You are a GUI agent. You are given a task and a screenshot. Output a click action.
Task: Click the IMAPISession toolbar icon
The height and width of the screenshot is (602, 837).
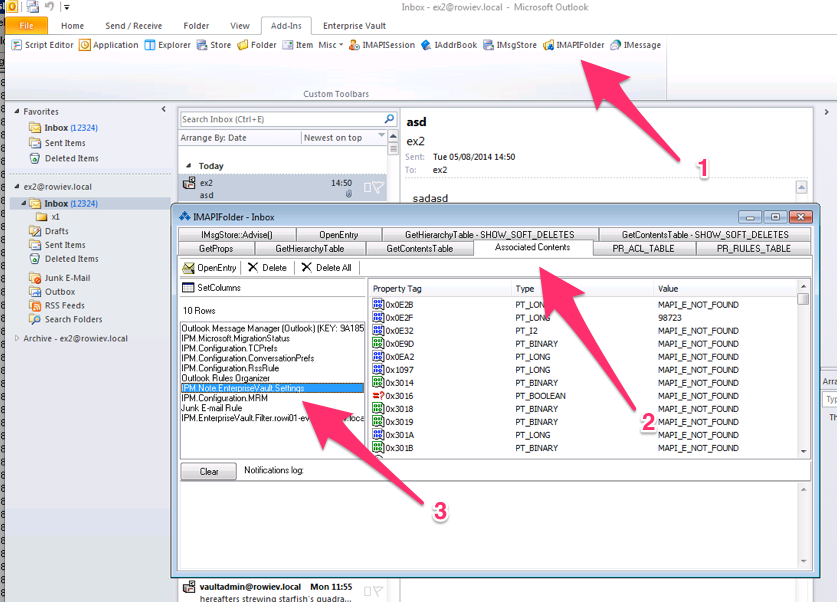tap(382, 45)
